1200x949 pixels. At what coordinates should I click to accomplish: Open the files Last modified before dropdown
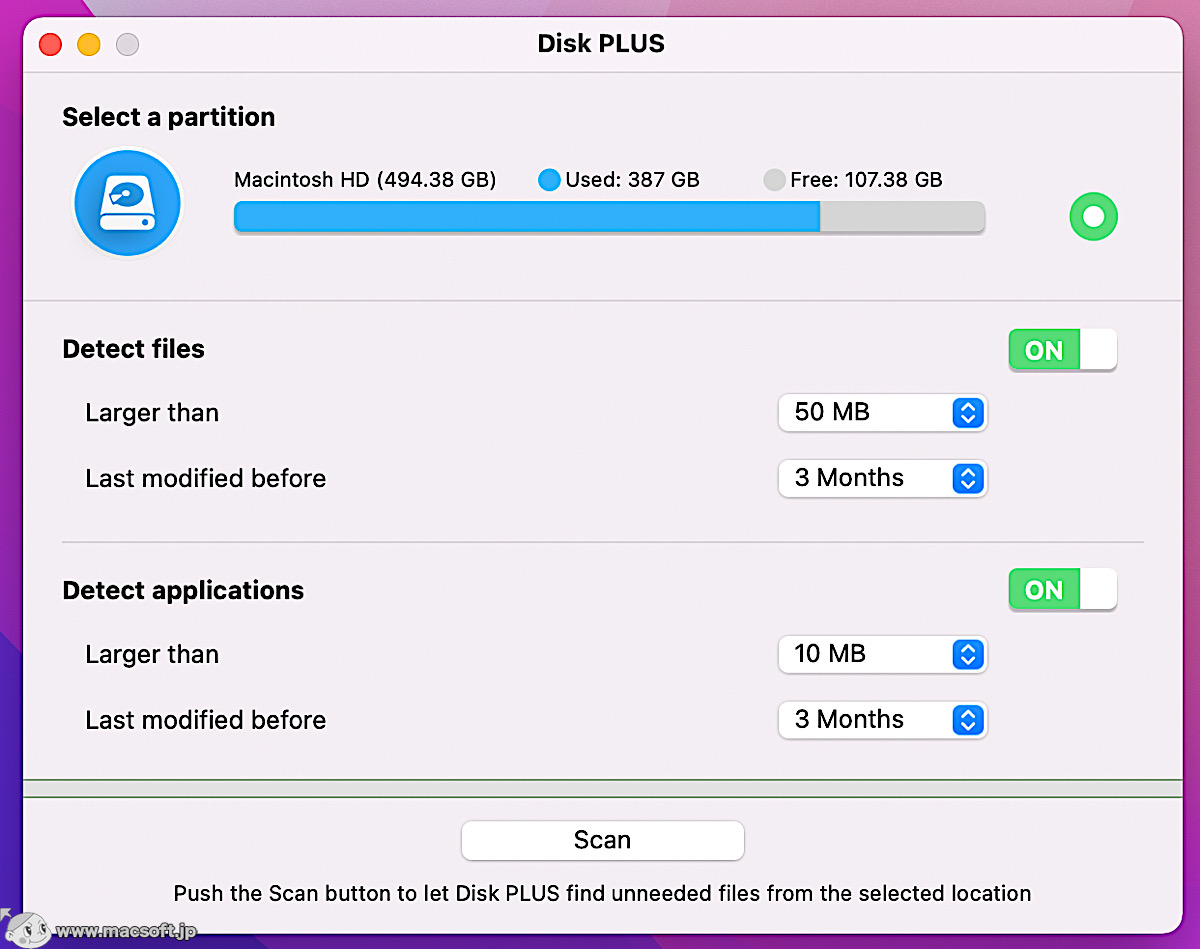coord(870,478)
